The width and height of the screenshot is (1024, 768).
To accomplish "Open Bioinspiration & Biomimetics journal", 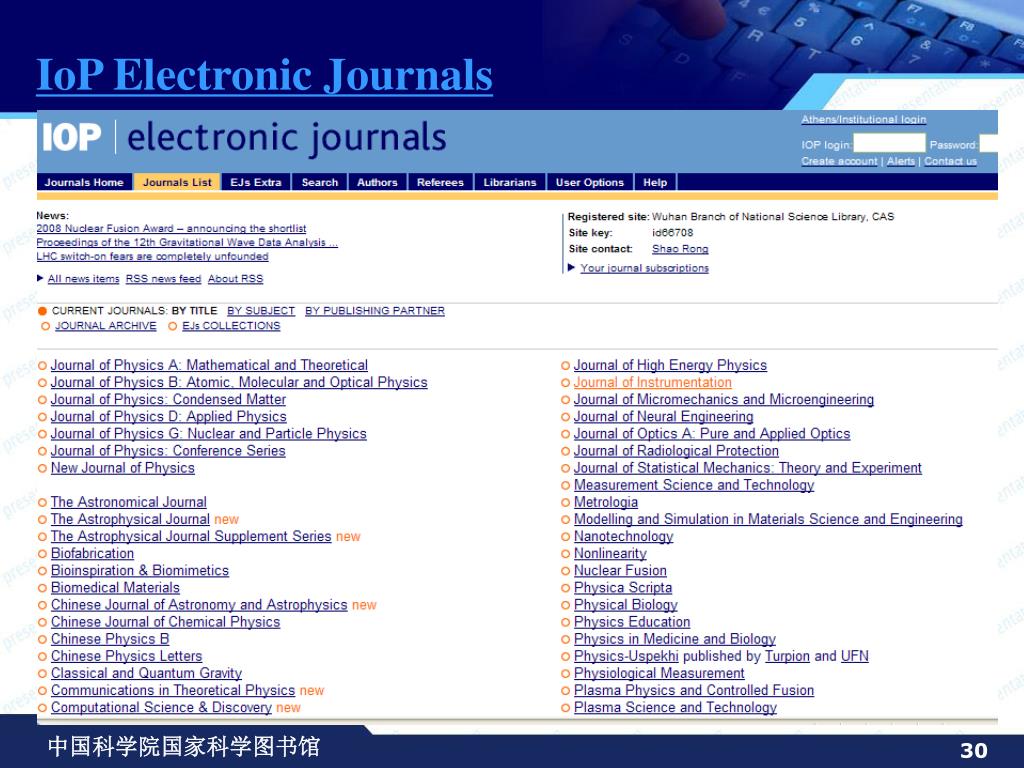I will 140,570.
